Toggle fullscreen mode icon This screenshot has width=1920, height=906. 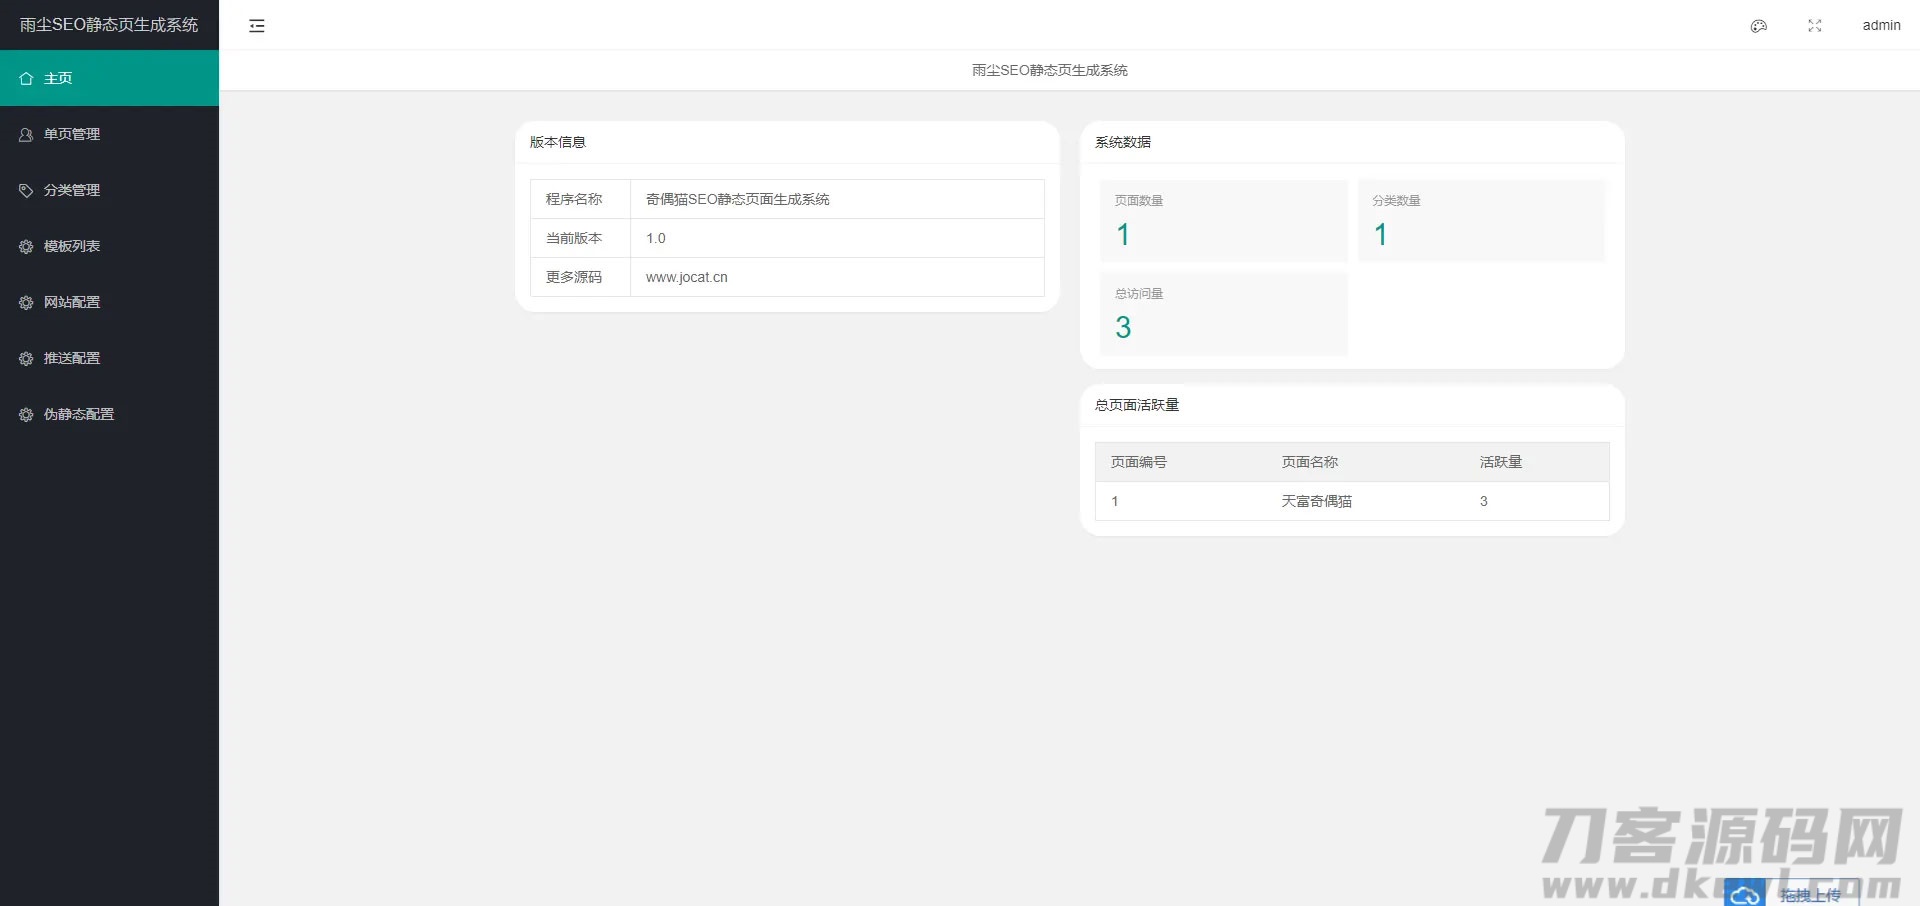[x=1814, y=26]
